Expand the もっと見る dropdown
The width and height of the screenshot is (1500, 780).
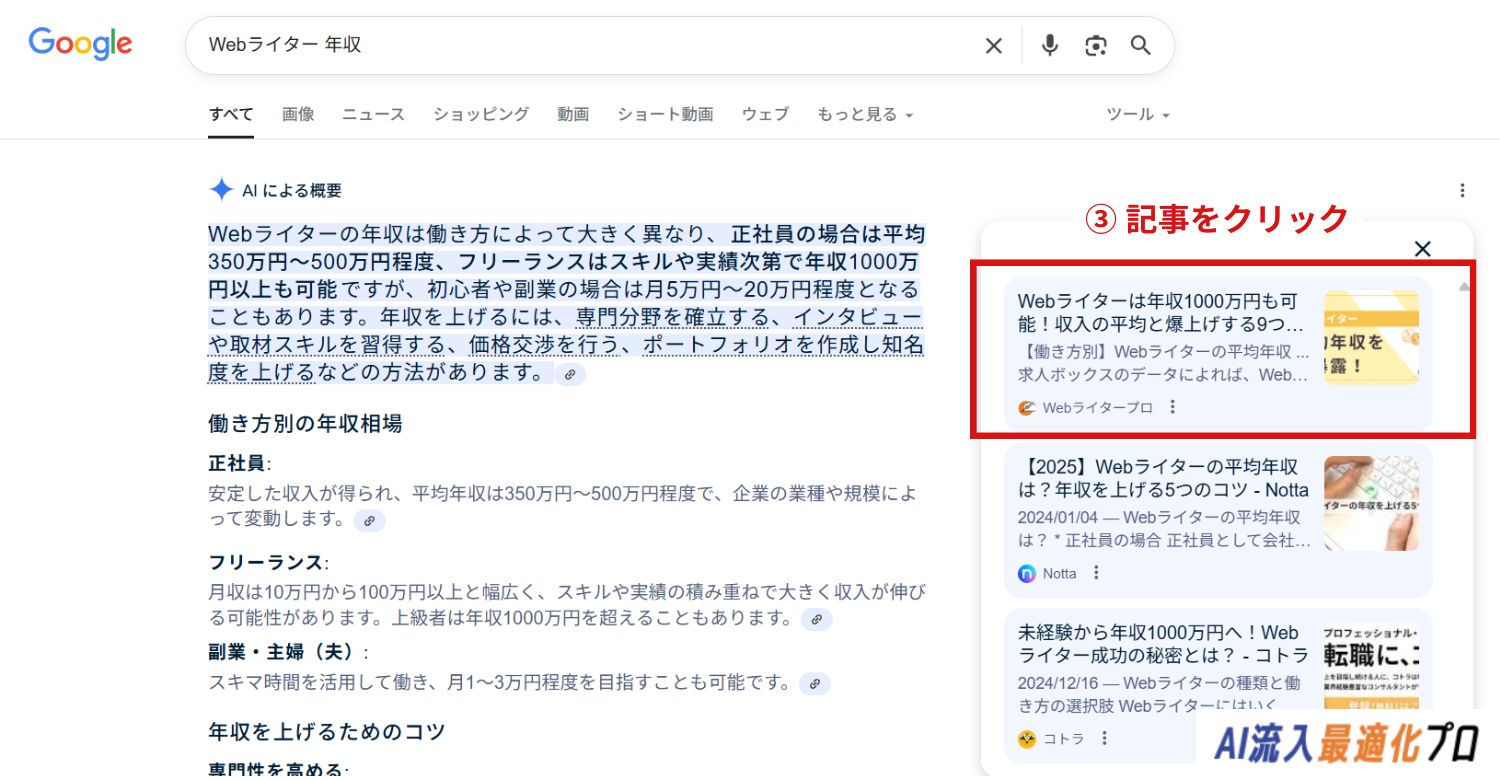(865, 115)
